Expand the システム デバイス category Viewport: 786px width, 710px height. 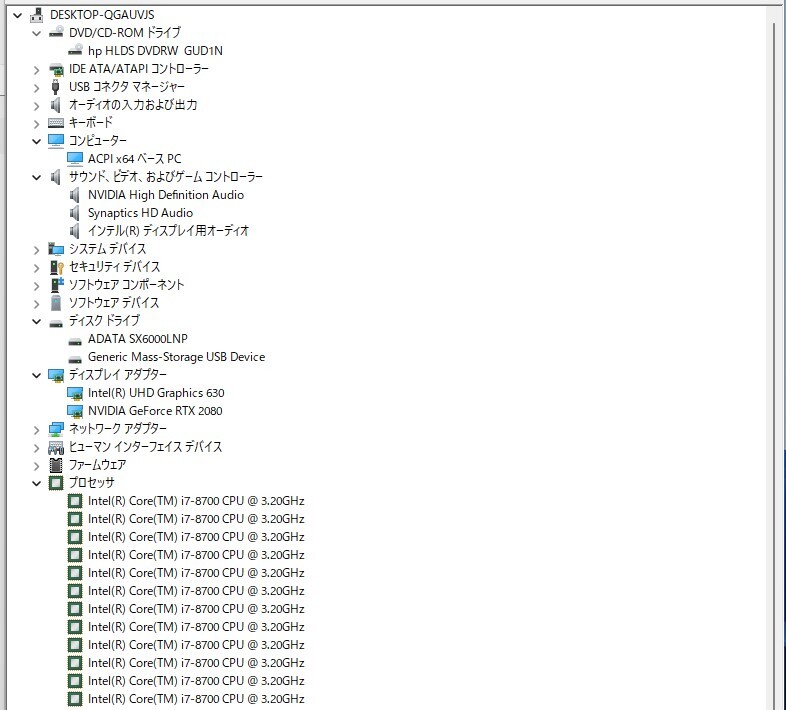[36, 250]
